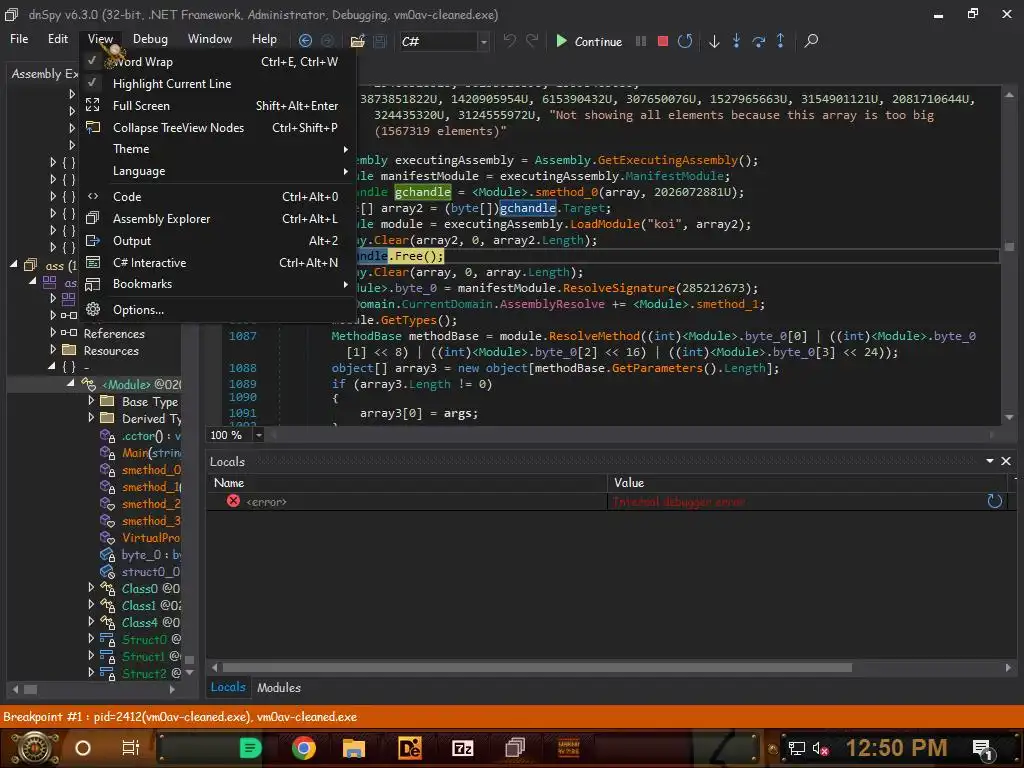Click the Undo icon in toolbar
1024x768 pixels.
click(509, 40)
